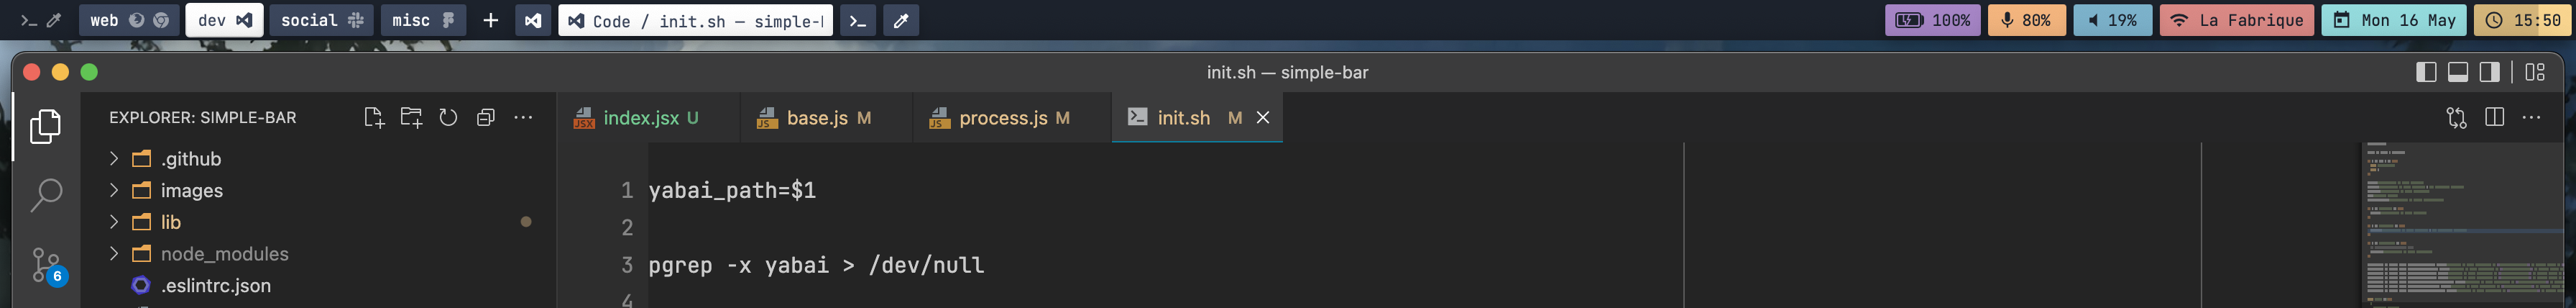The width and height of the screenshot is (2576, 308).
Task: Open Explorer views and more actions menu
Action: (523, 118)
